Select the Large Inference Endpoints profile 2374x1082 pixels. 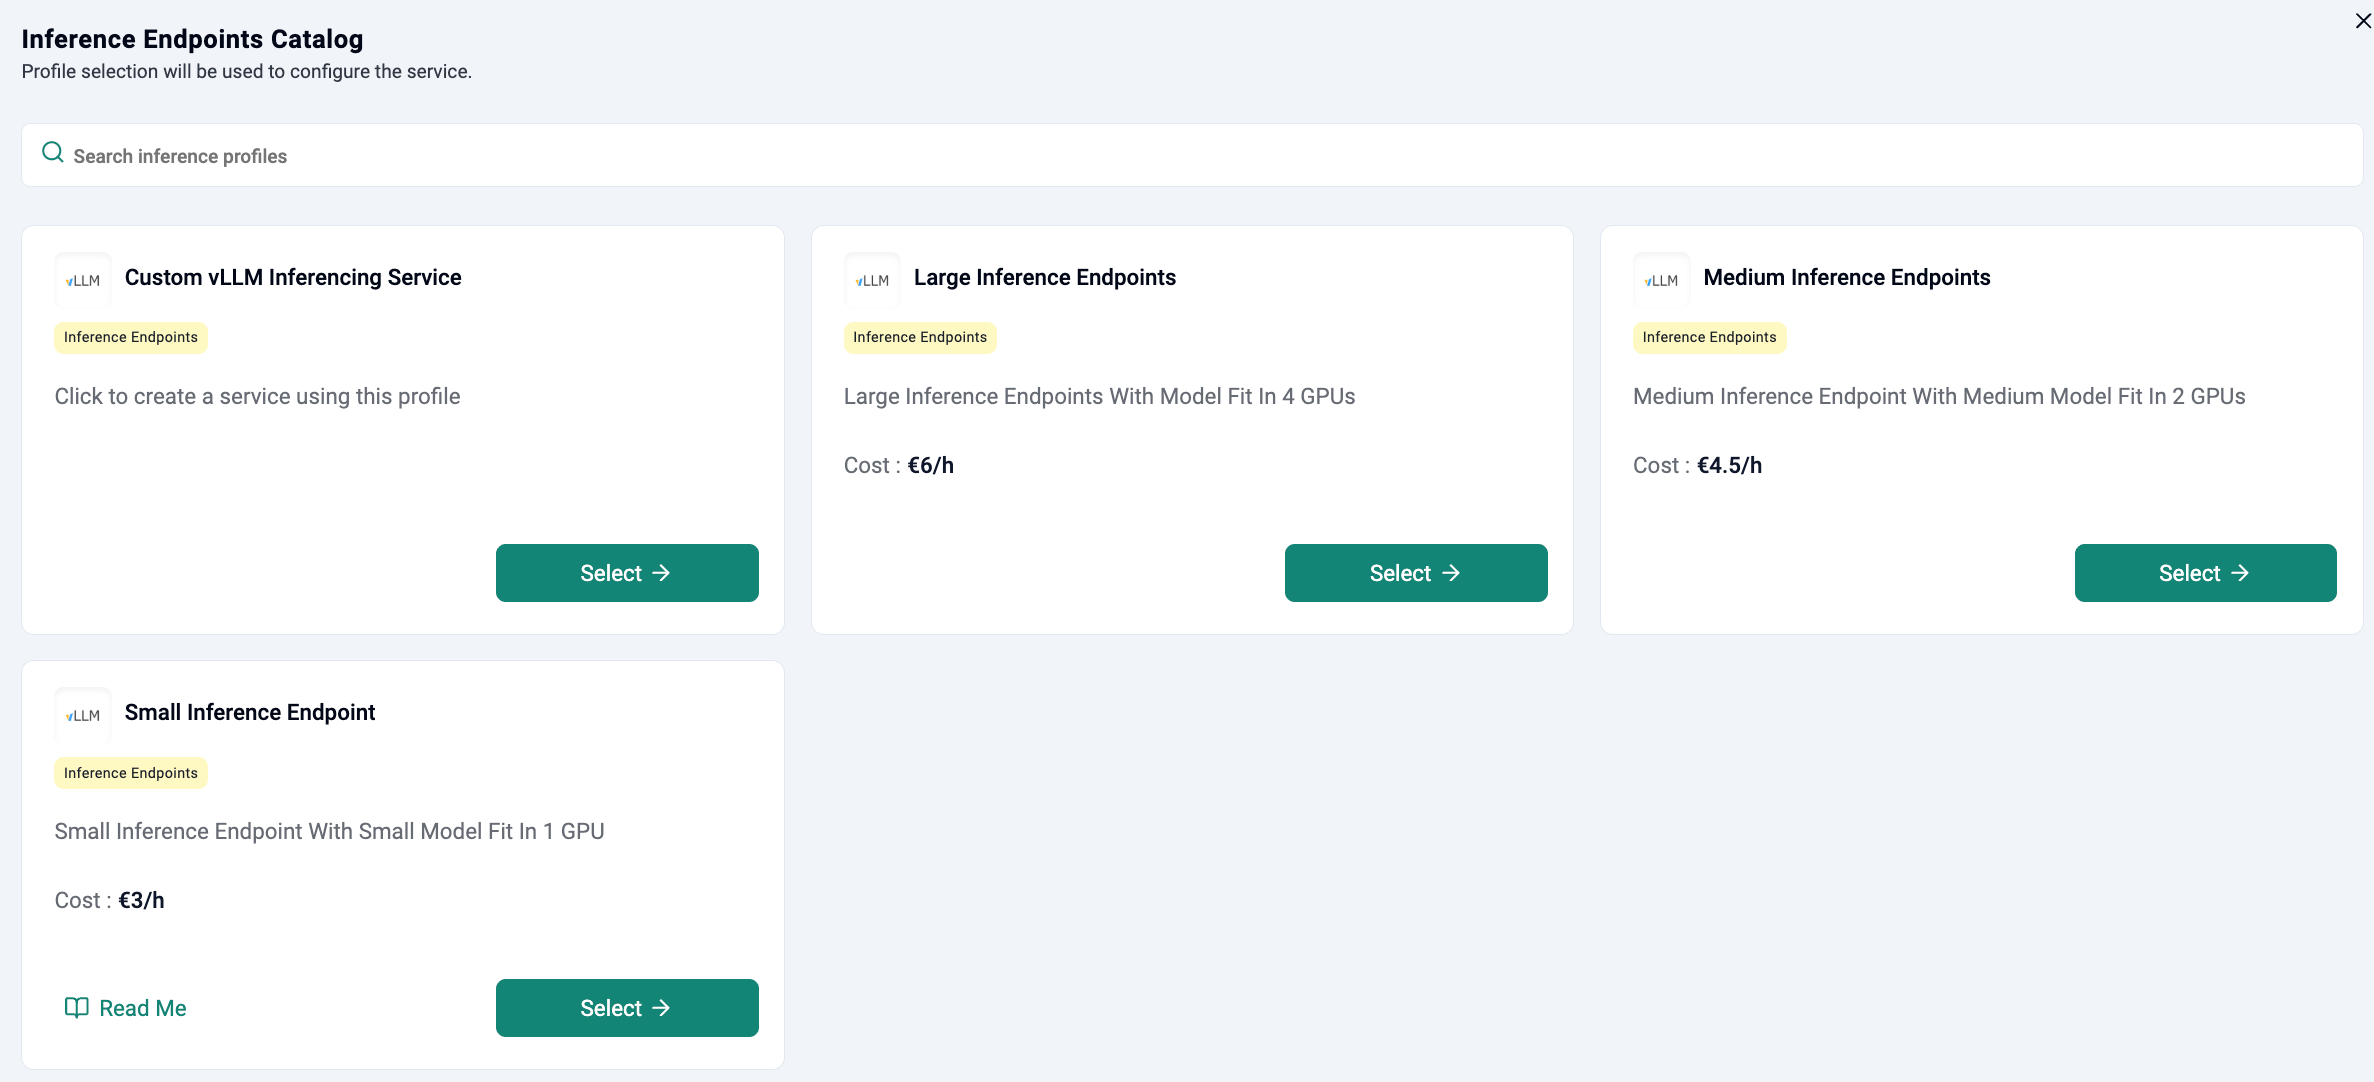[1416, 573]
